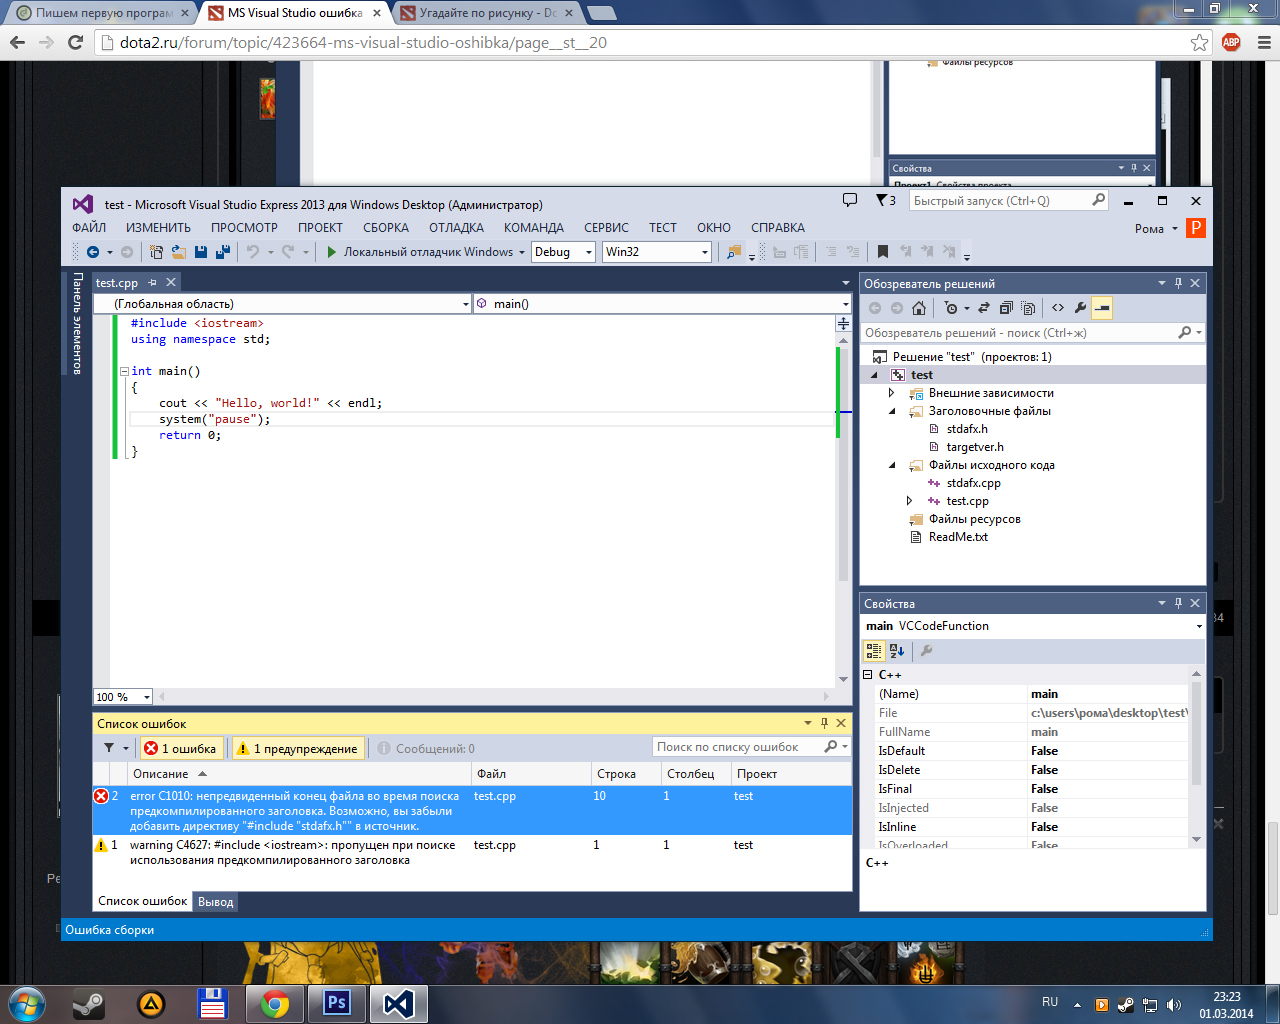Viewport: 1280px width, 1024px height.
Task: Click the 'Рома' account name
Action: click(1149, 228)
